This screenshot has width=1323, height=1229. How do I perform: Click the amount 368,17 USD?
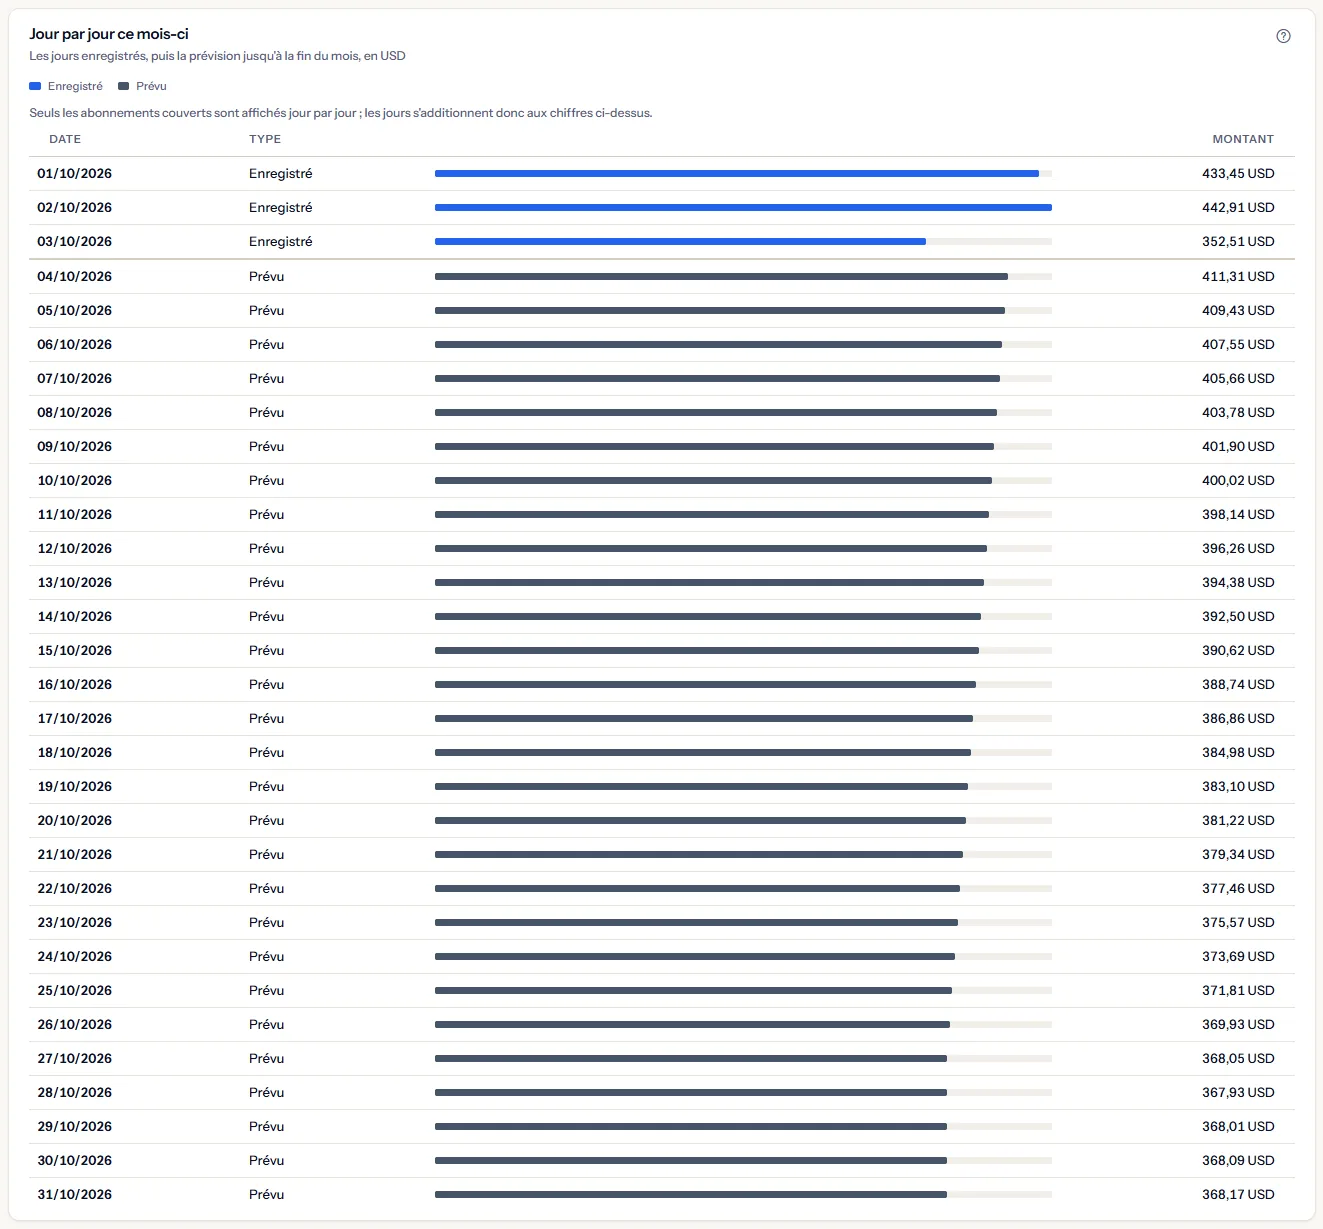click(1238, 1194)
